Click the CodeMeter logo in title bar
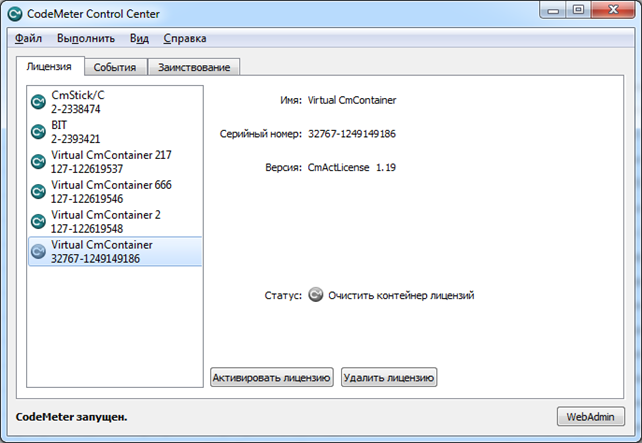This screenshot has height=443, width=642. pos(15,14)
